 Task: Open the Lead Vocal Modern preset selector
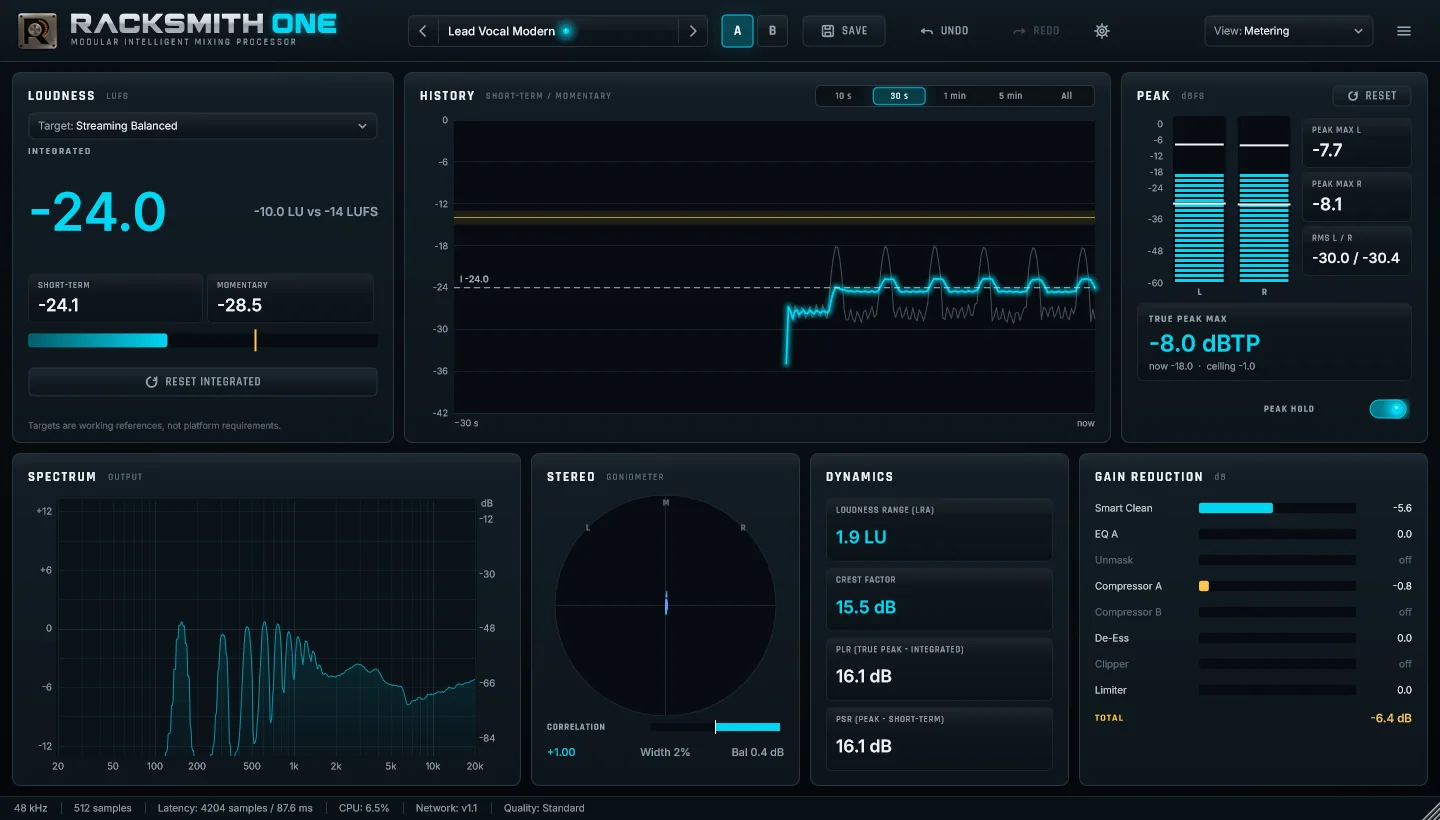(557, 31)
